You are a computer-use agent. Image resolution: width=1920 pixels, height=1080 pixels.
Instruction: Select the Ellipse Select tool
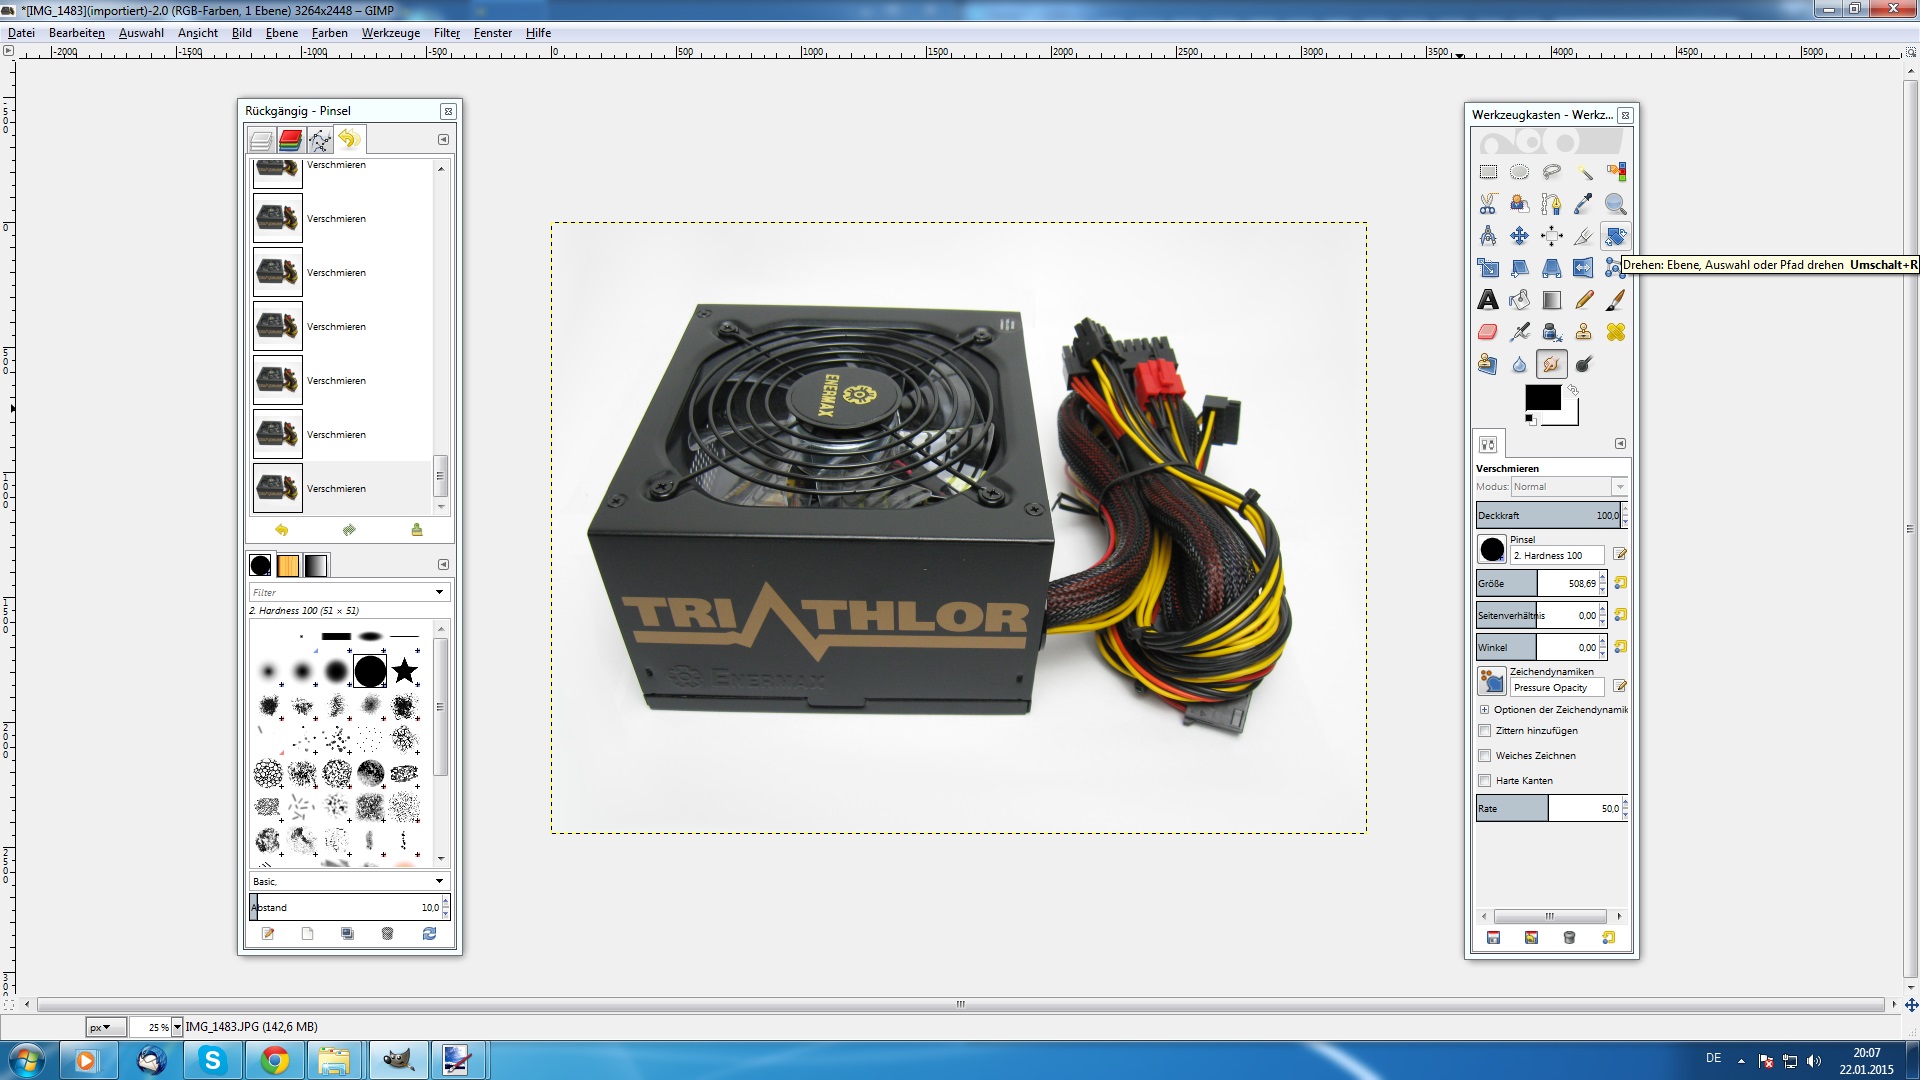(1520, 172)
